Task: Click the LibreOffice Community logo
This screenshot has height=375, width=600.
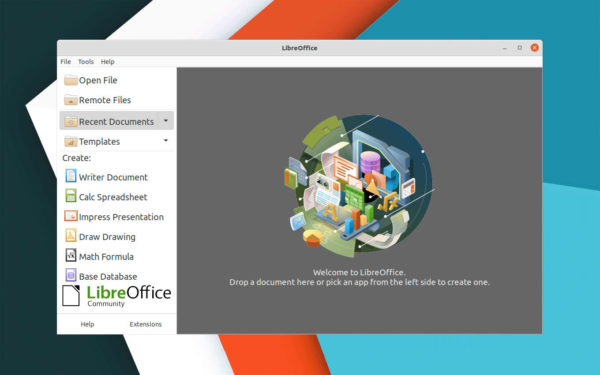Action: pos(117,296)
